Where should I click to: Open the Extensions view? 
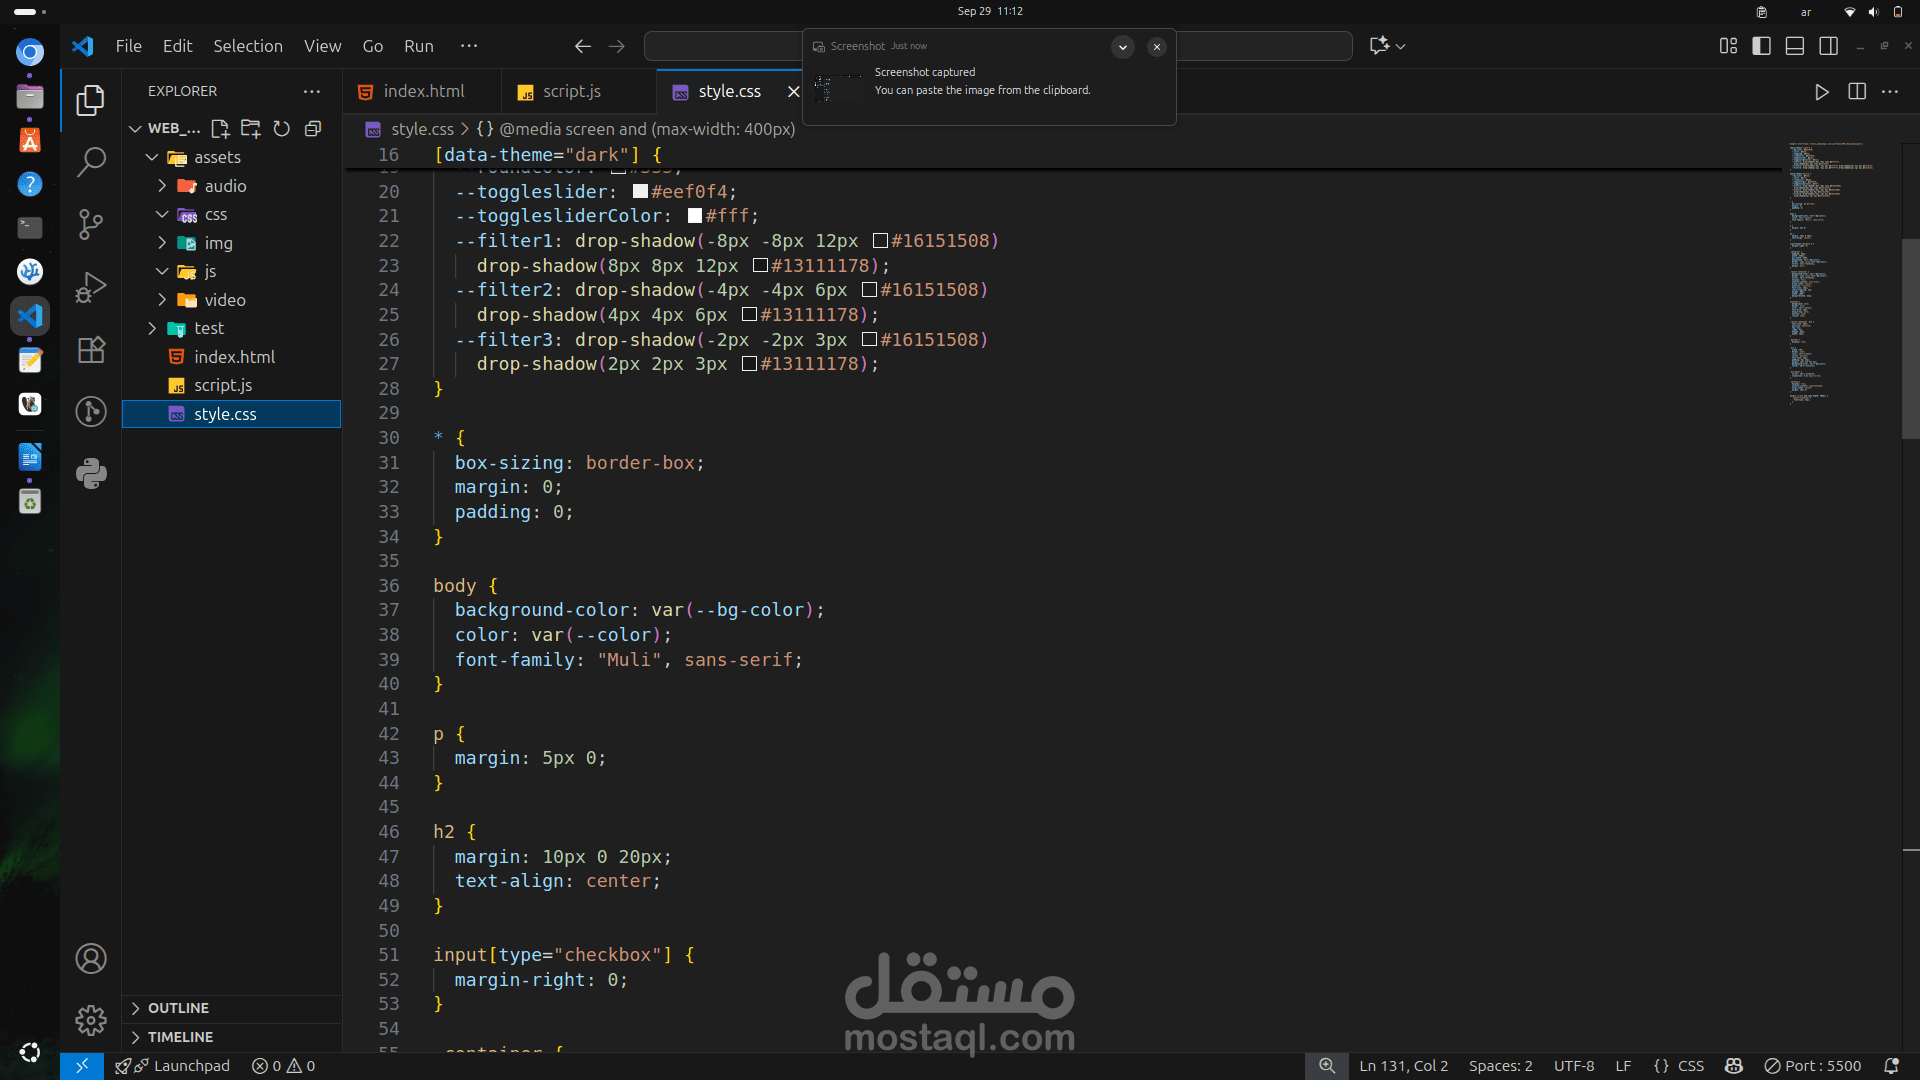pos(91,350)
